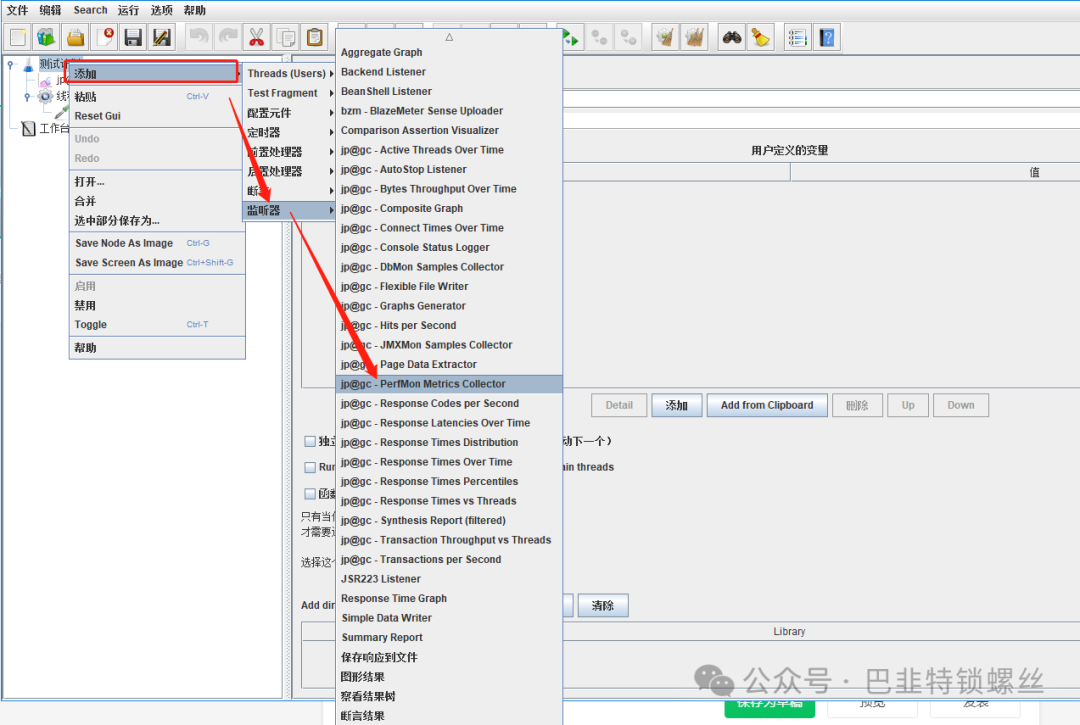
Task: Select 察看结果树 listener
Action: pos(449,696)
